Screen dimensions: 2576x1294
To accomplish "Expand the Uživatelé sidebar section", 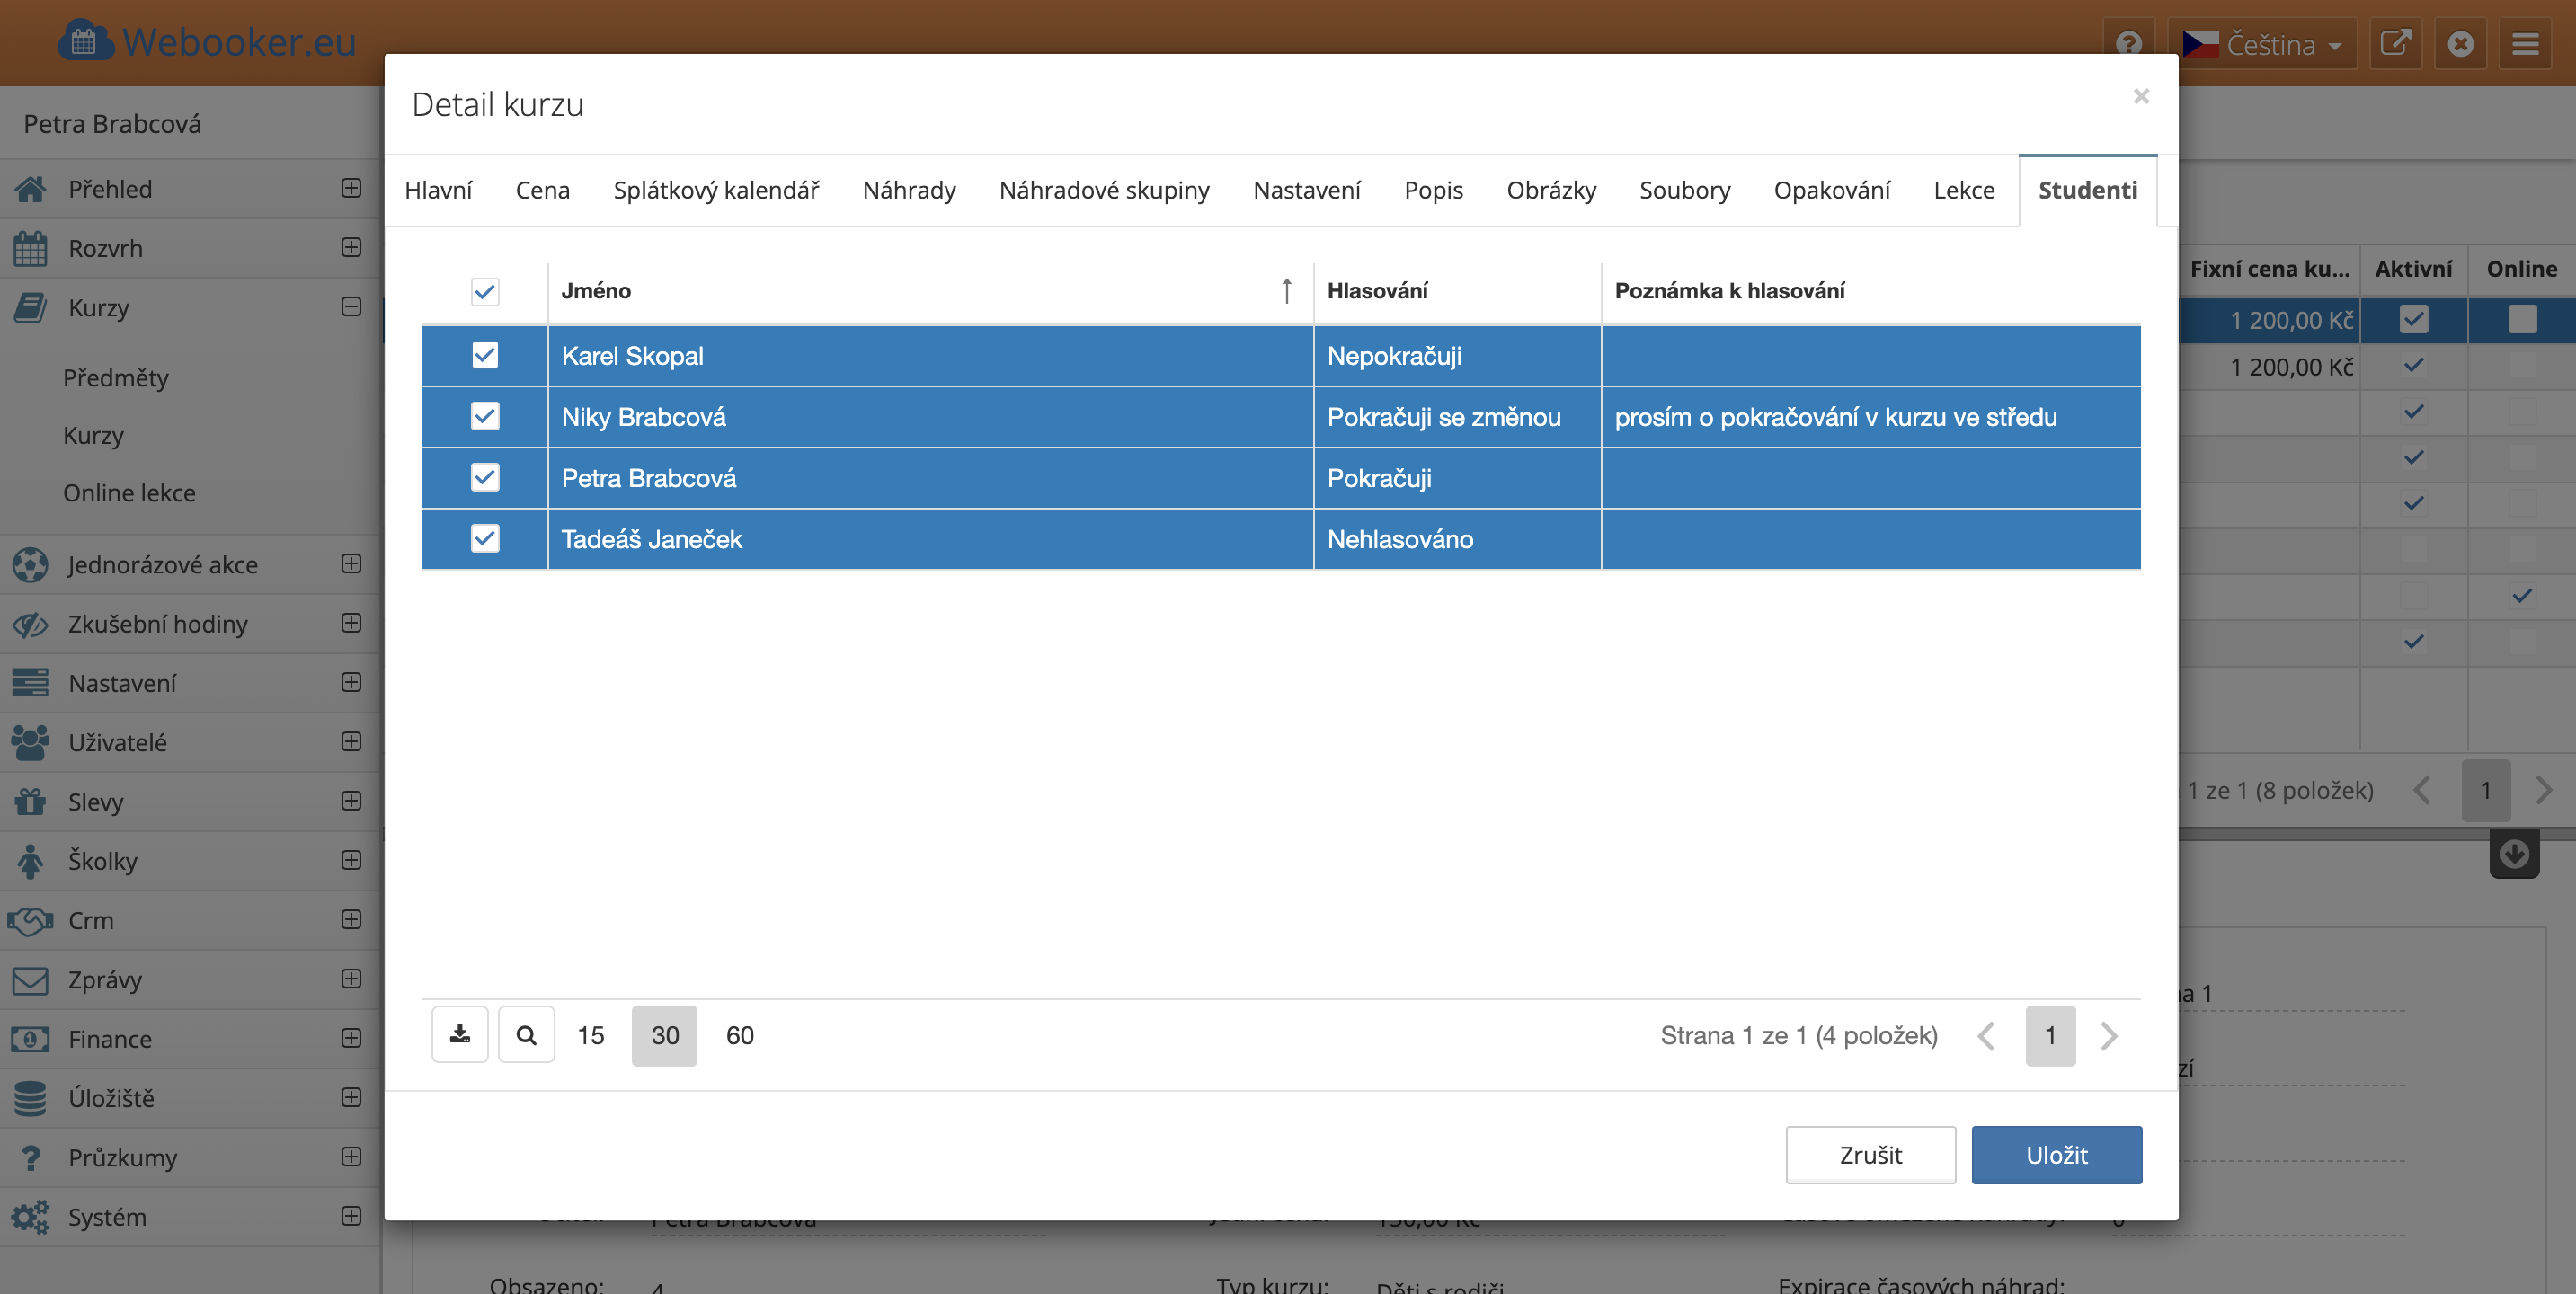I will pyautogui.click(x=351, y=742).
